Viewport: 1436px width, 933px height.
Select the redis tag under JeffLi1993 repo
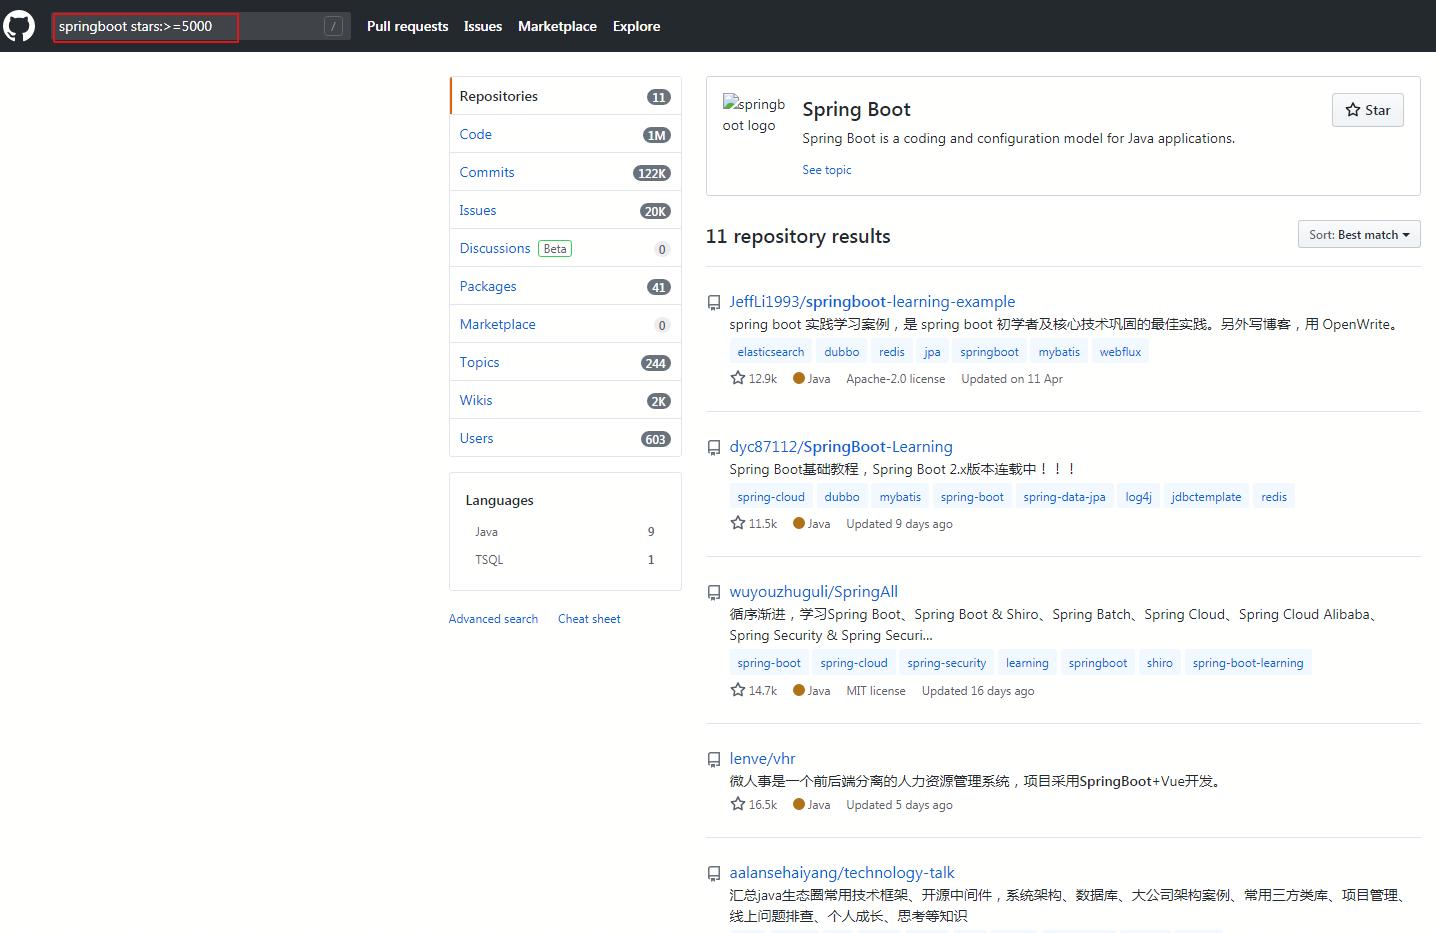892,352
